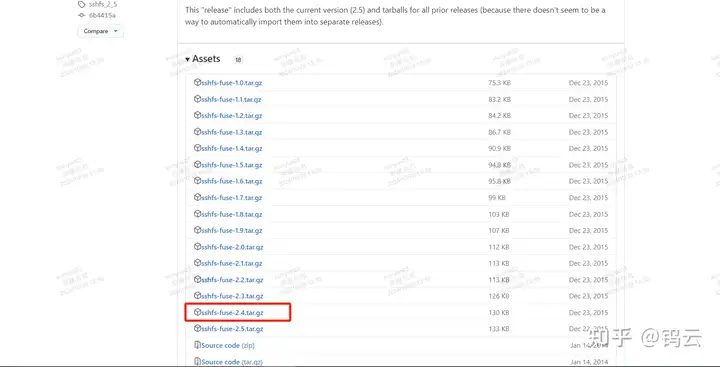
Task: Click package icon for sshfs-fuse-1.2.tar.gz
Action: click(x=197, y=115)
